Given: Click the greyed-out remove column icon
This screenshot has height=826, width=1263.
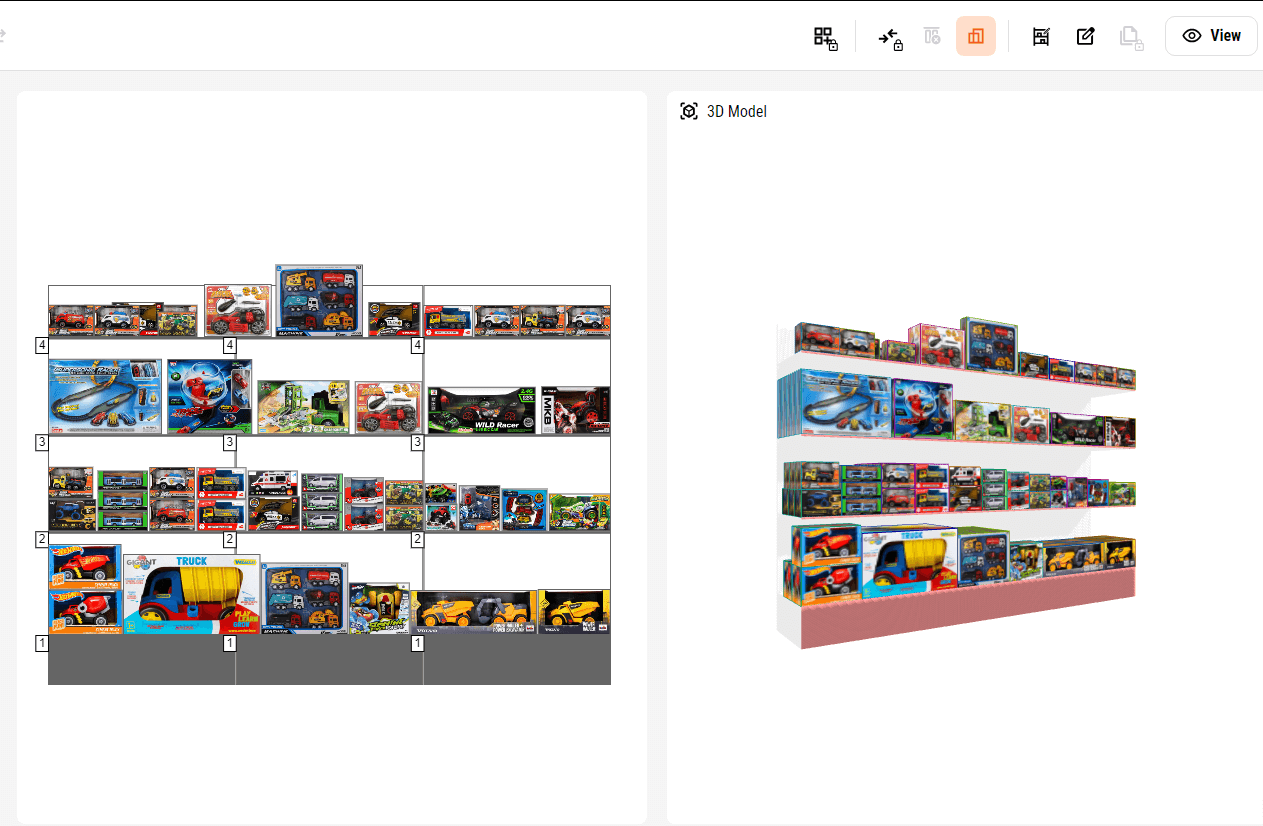Looking at the screenshot, I should tap(932, 37).
